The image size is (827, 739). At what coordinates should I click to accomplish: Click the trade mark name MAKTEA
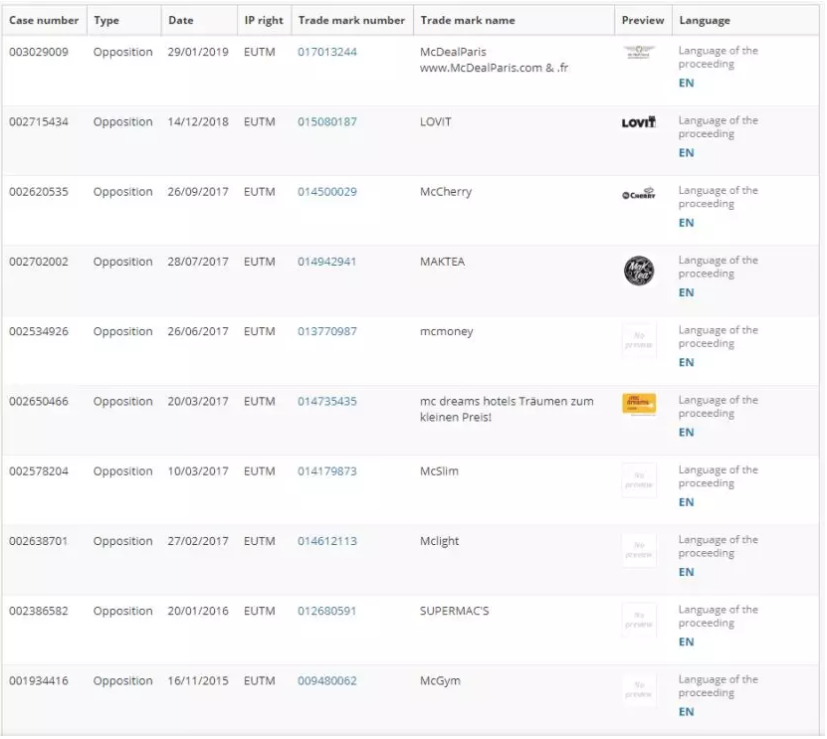443,262
